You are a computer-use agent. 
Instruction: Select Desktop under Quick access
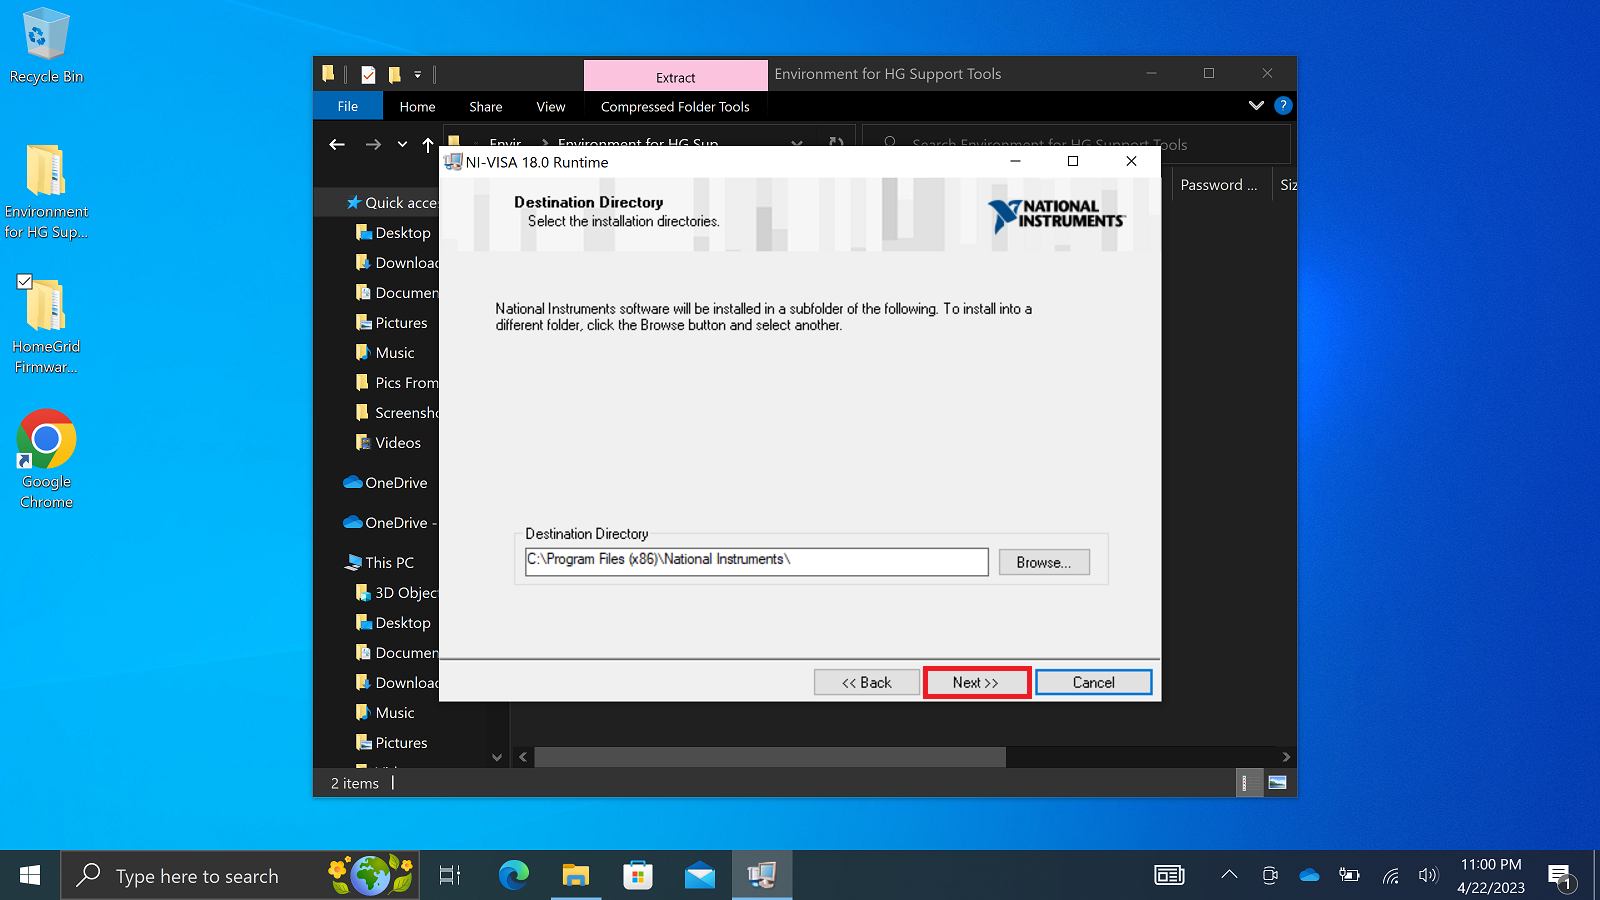pos(393,232)
